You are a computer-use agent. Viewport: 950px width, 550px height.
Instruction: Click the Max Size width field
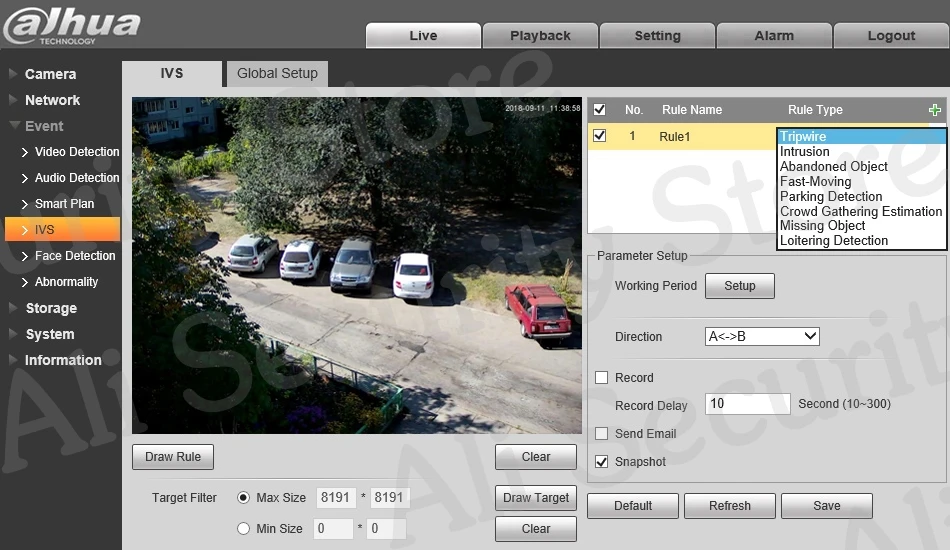click(336, 497)
